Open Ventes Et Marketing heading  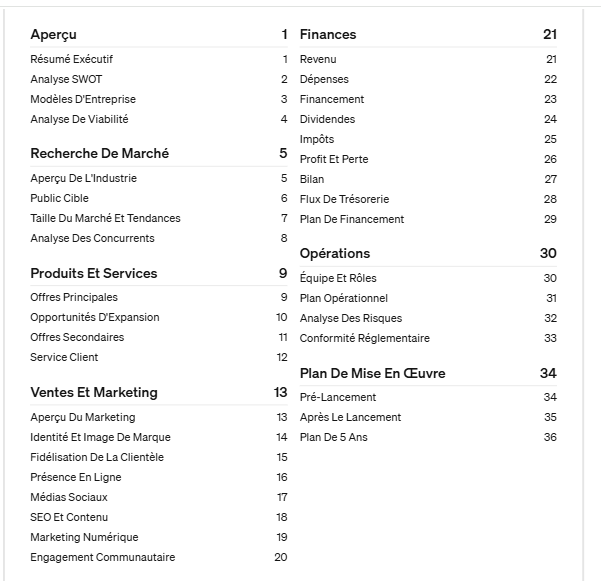159,392
